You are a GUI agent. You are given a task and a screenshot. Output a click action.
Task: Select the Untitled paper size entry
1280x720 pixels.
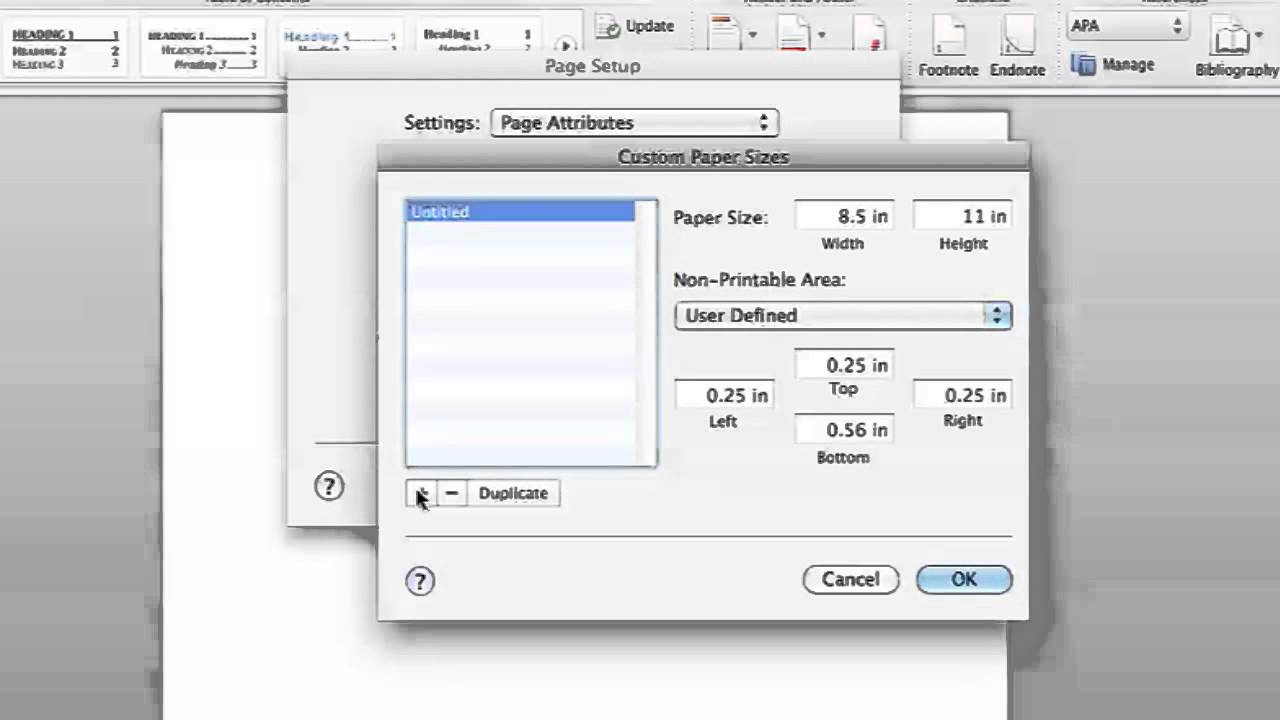click(x=520, y=212)
